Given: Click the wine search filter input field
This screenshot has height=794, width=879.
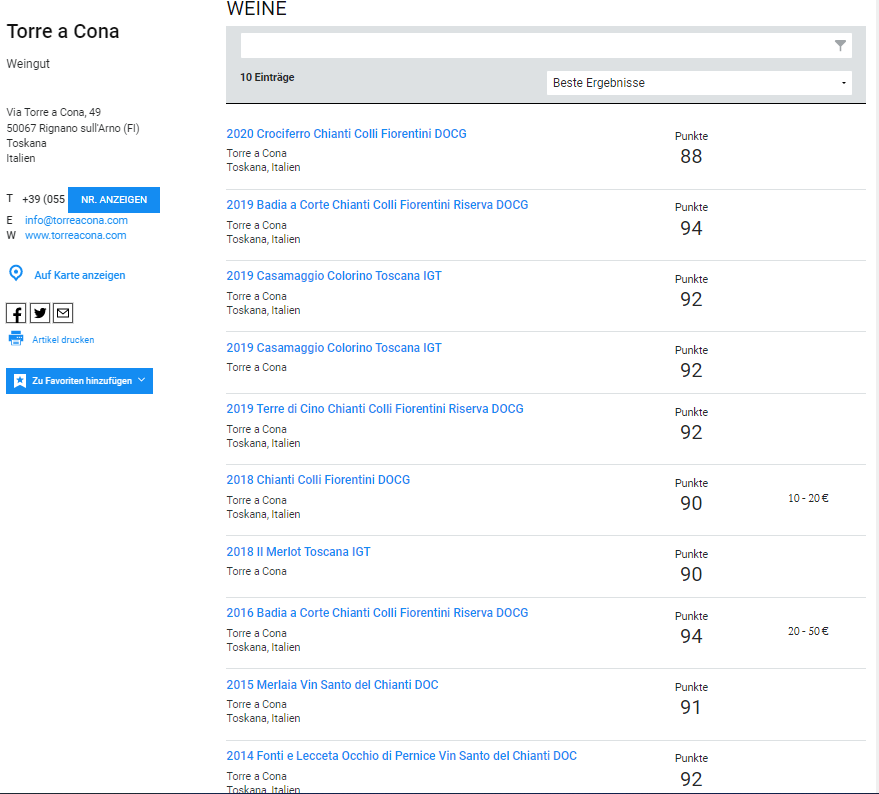Looking at the screenshot, I should point(547,45).
